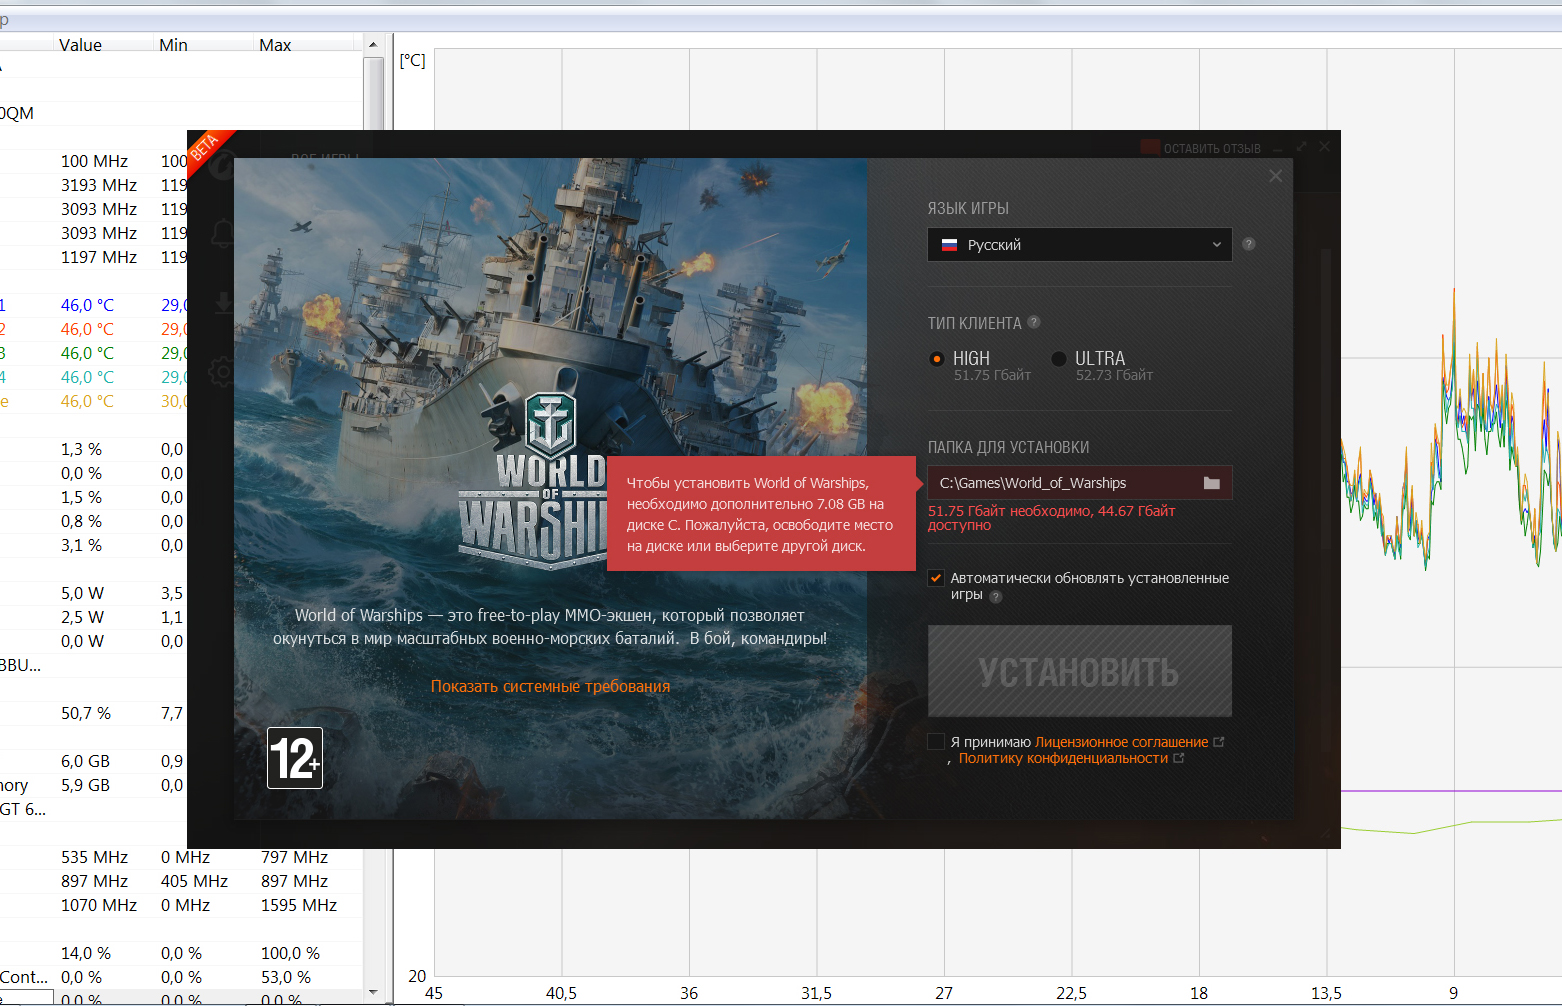Click the 100,0 % max value
1562x1006 pixels.
pos(290,953)
